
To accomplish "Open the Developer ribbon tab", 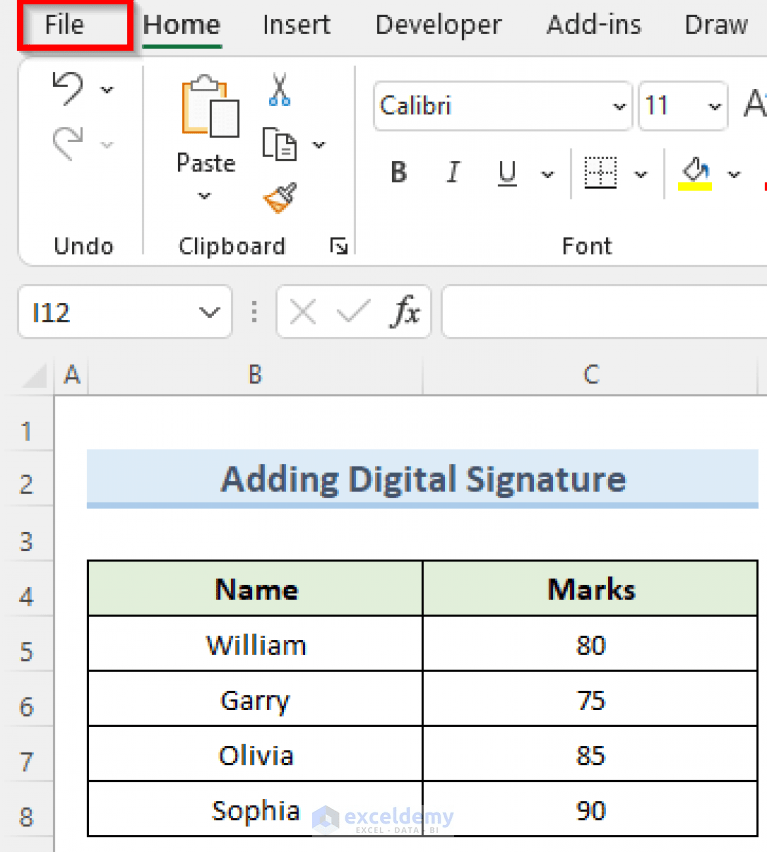I will [x=438, y=25].
